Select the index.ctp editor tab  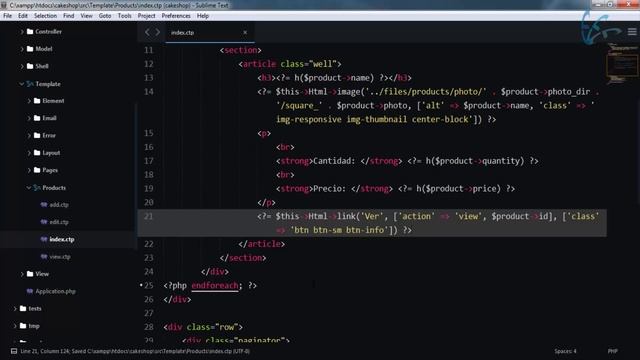tap(210, 32)
